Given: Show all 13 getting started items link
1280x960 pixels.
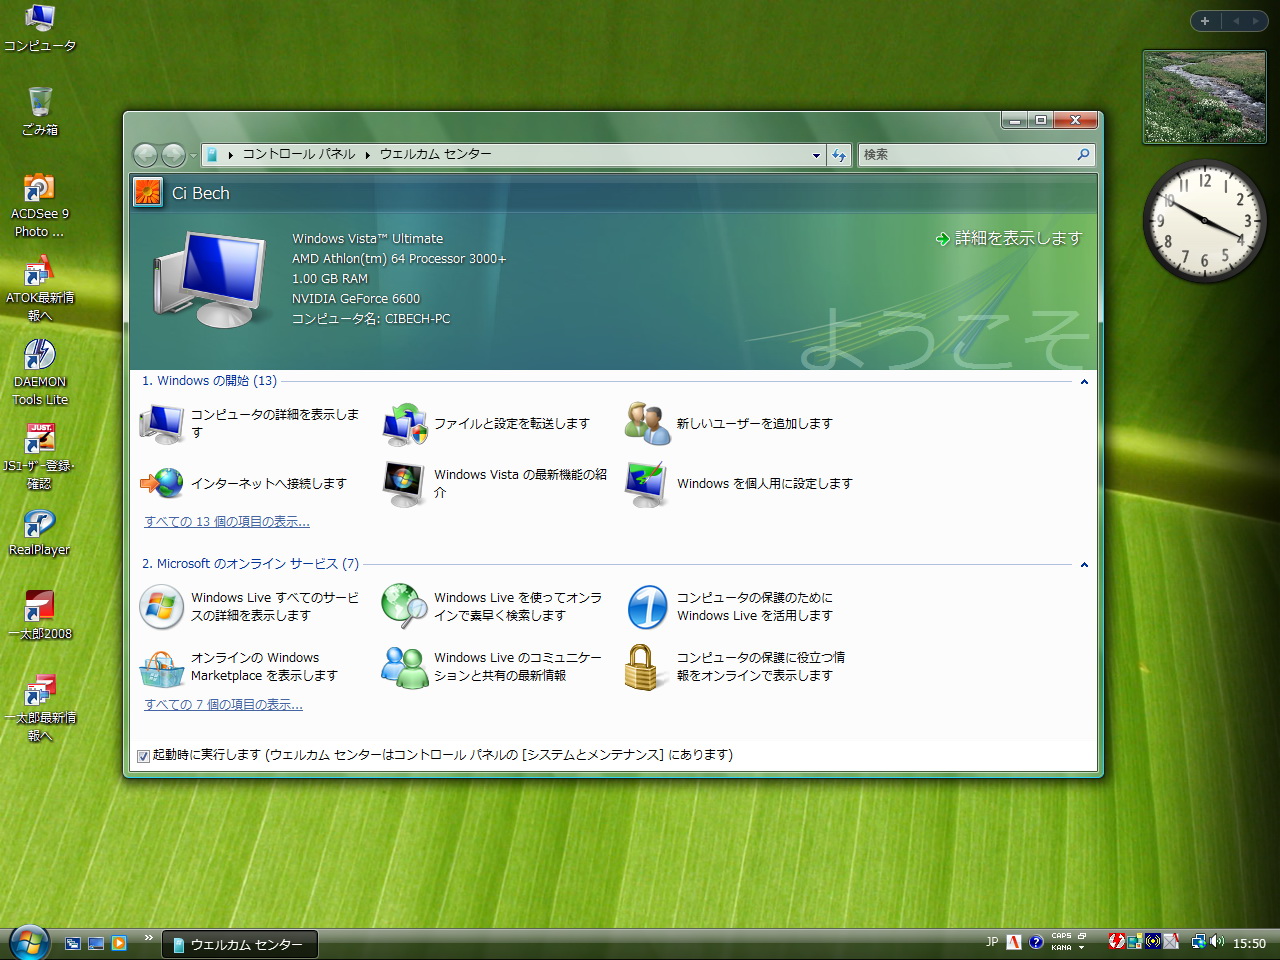Looking at the screenshot, I should tap(227, 522).
